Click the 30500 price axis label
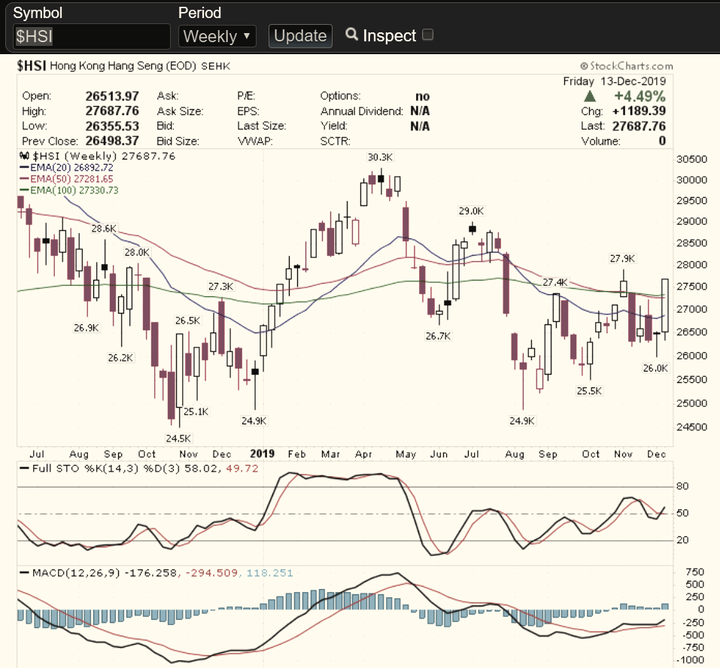This screenshot has height=668, width=720. 692,160
